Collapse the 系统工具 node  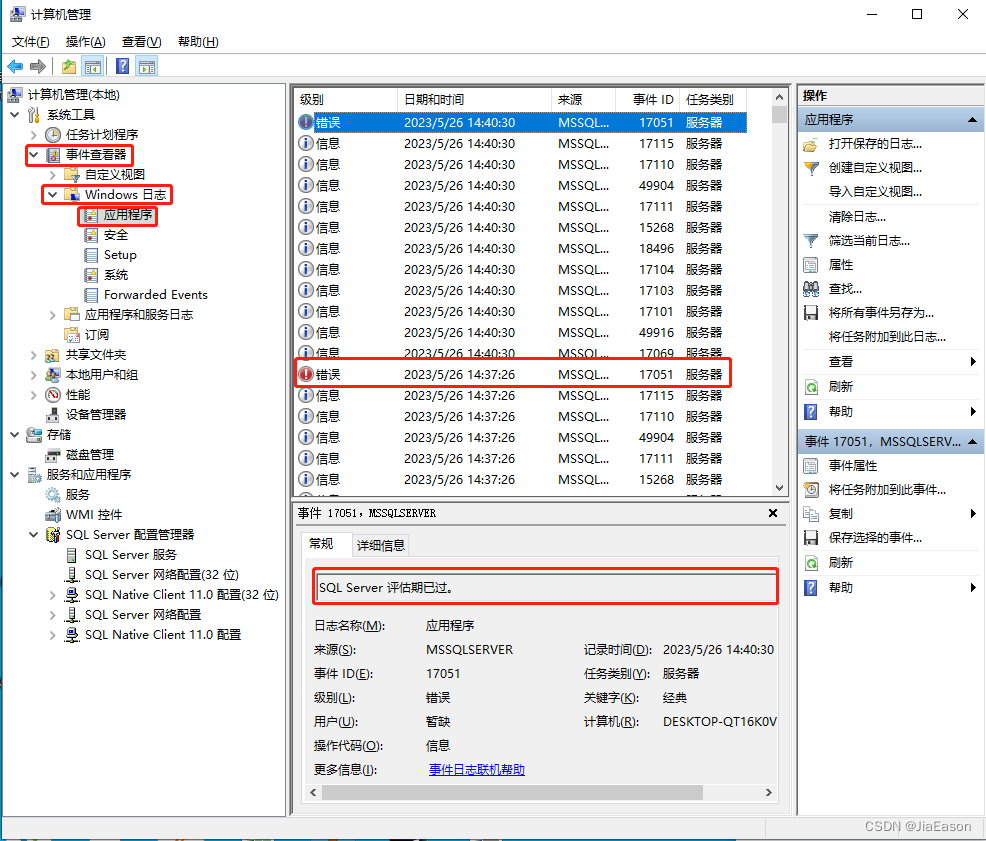[x=15, y=114]
